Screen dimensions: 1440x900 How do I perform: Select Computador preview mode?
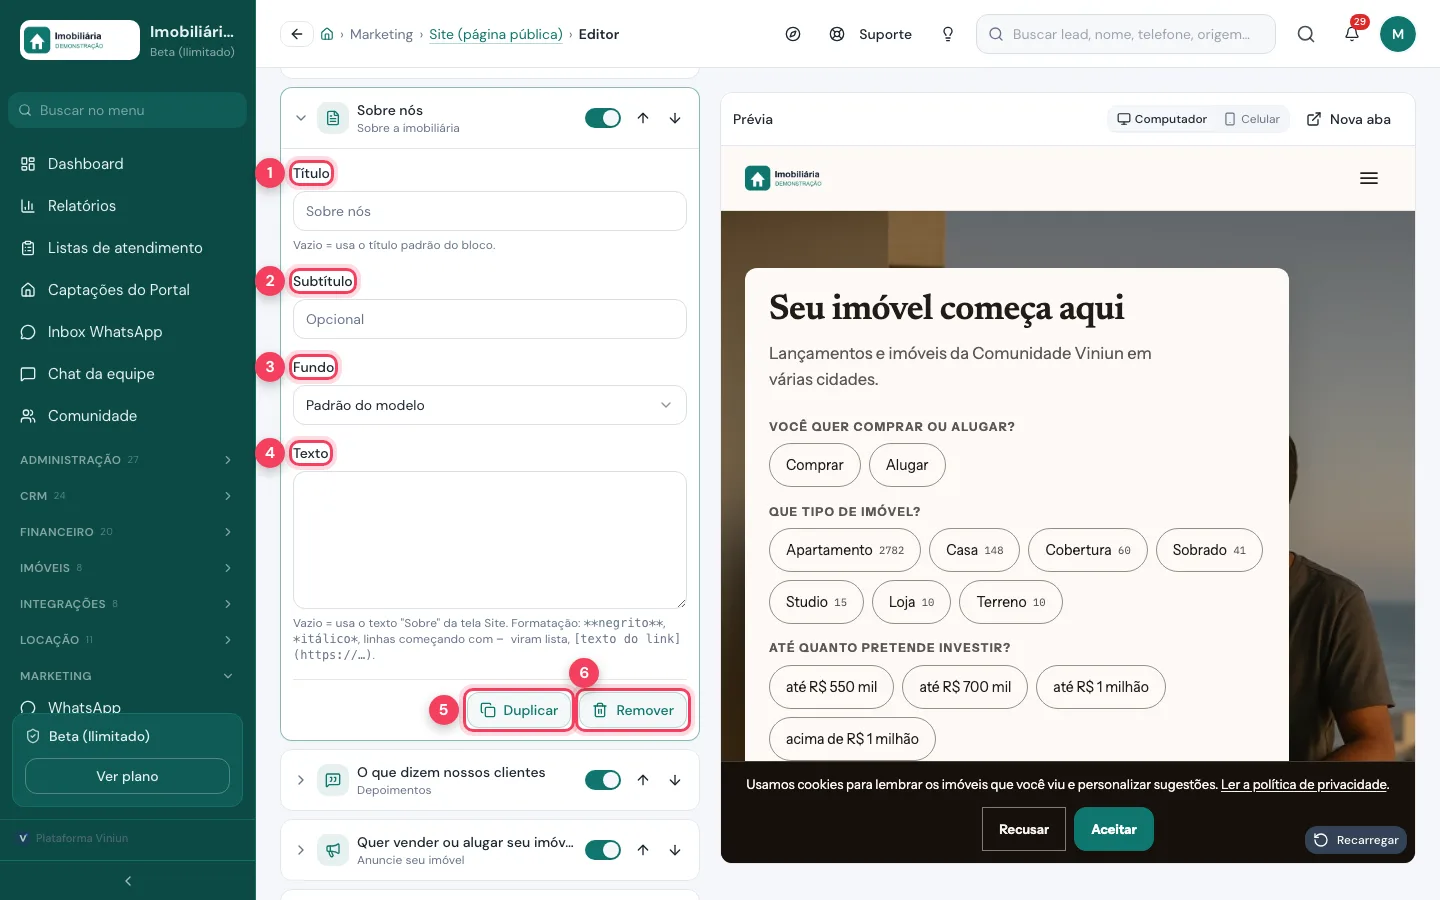pos(1162,119)
